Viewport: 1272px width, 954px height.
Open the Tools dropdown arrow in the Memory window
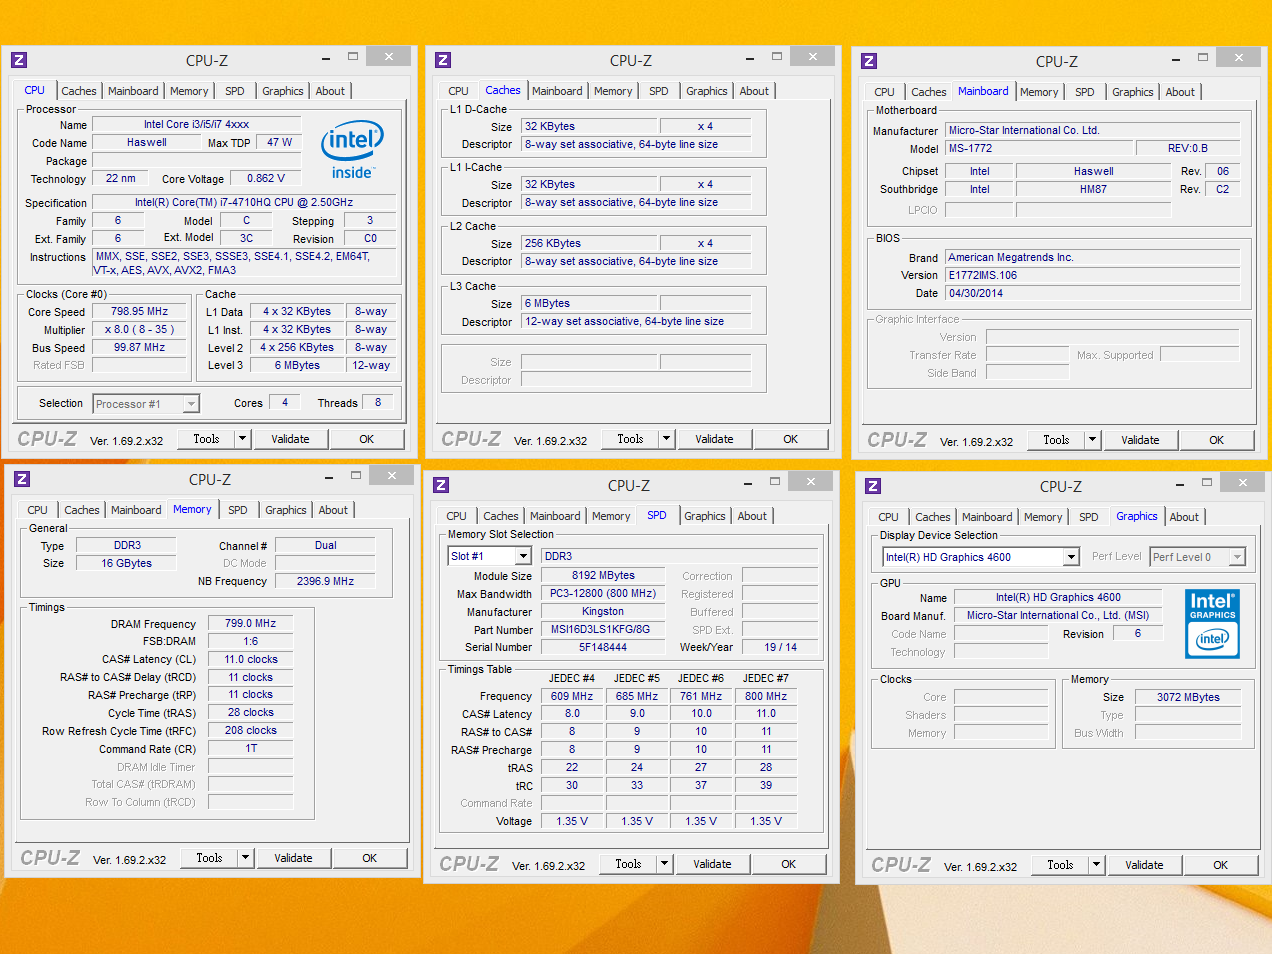(x=245, y=858)
